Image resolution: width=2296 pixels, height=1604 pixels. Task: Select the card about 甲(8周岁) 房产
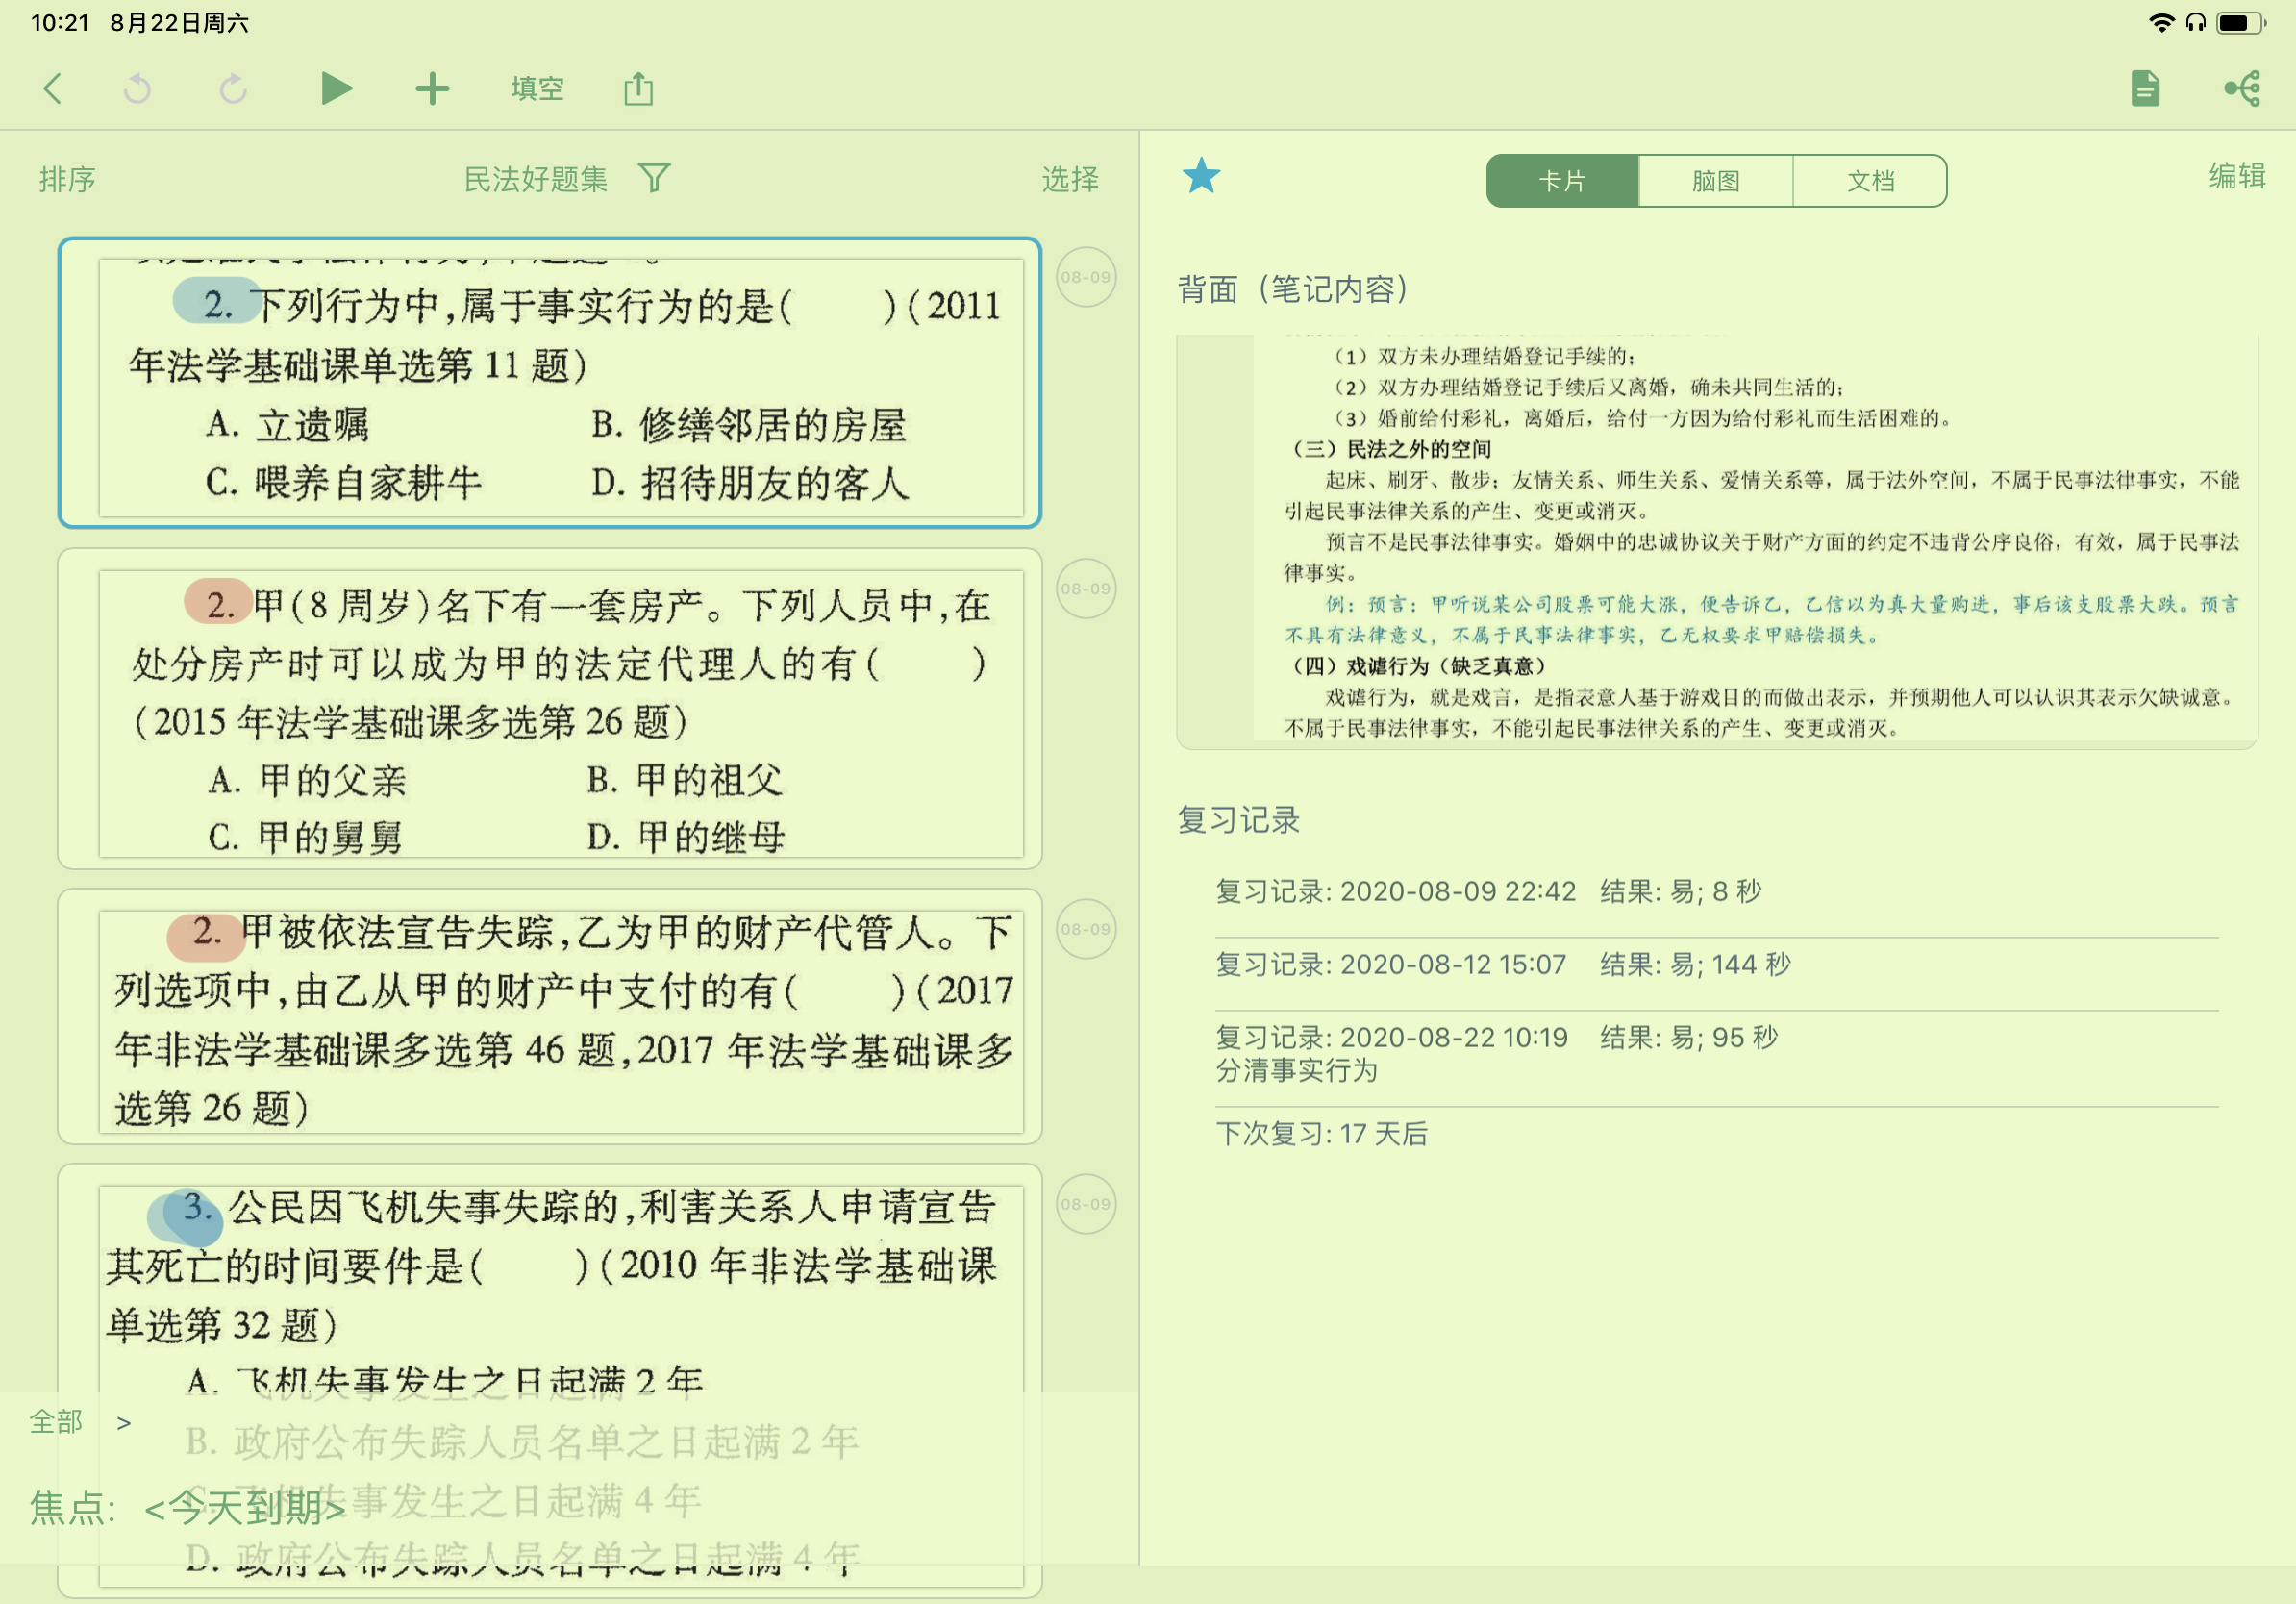pos(550,709)
